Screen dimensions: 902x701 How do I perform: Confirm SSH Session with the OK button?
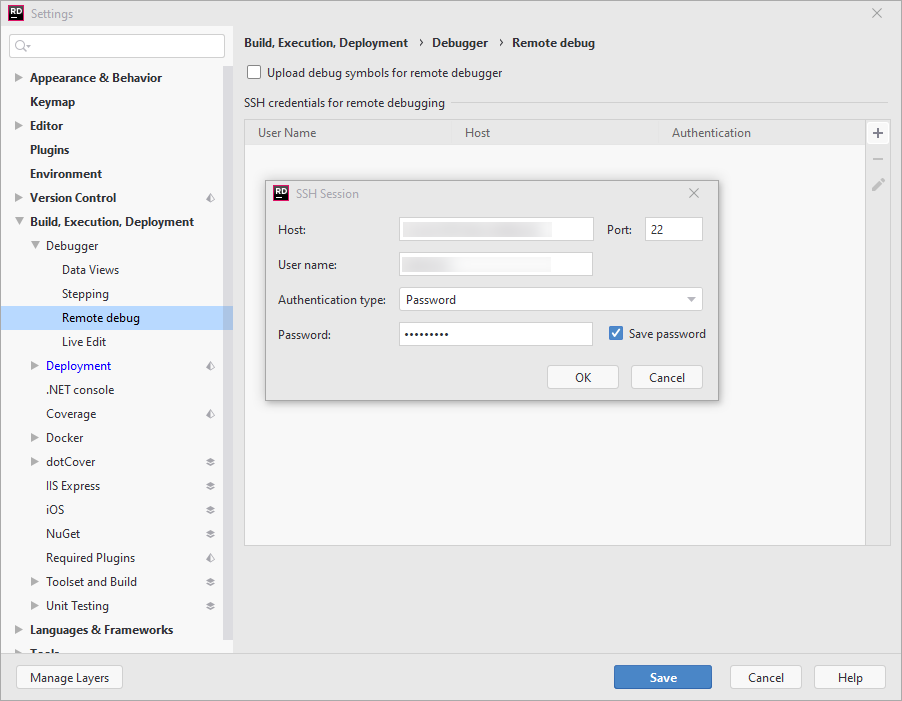pos(582,377)
